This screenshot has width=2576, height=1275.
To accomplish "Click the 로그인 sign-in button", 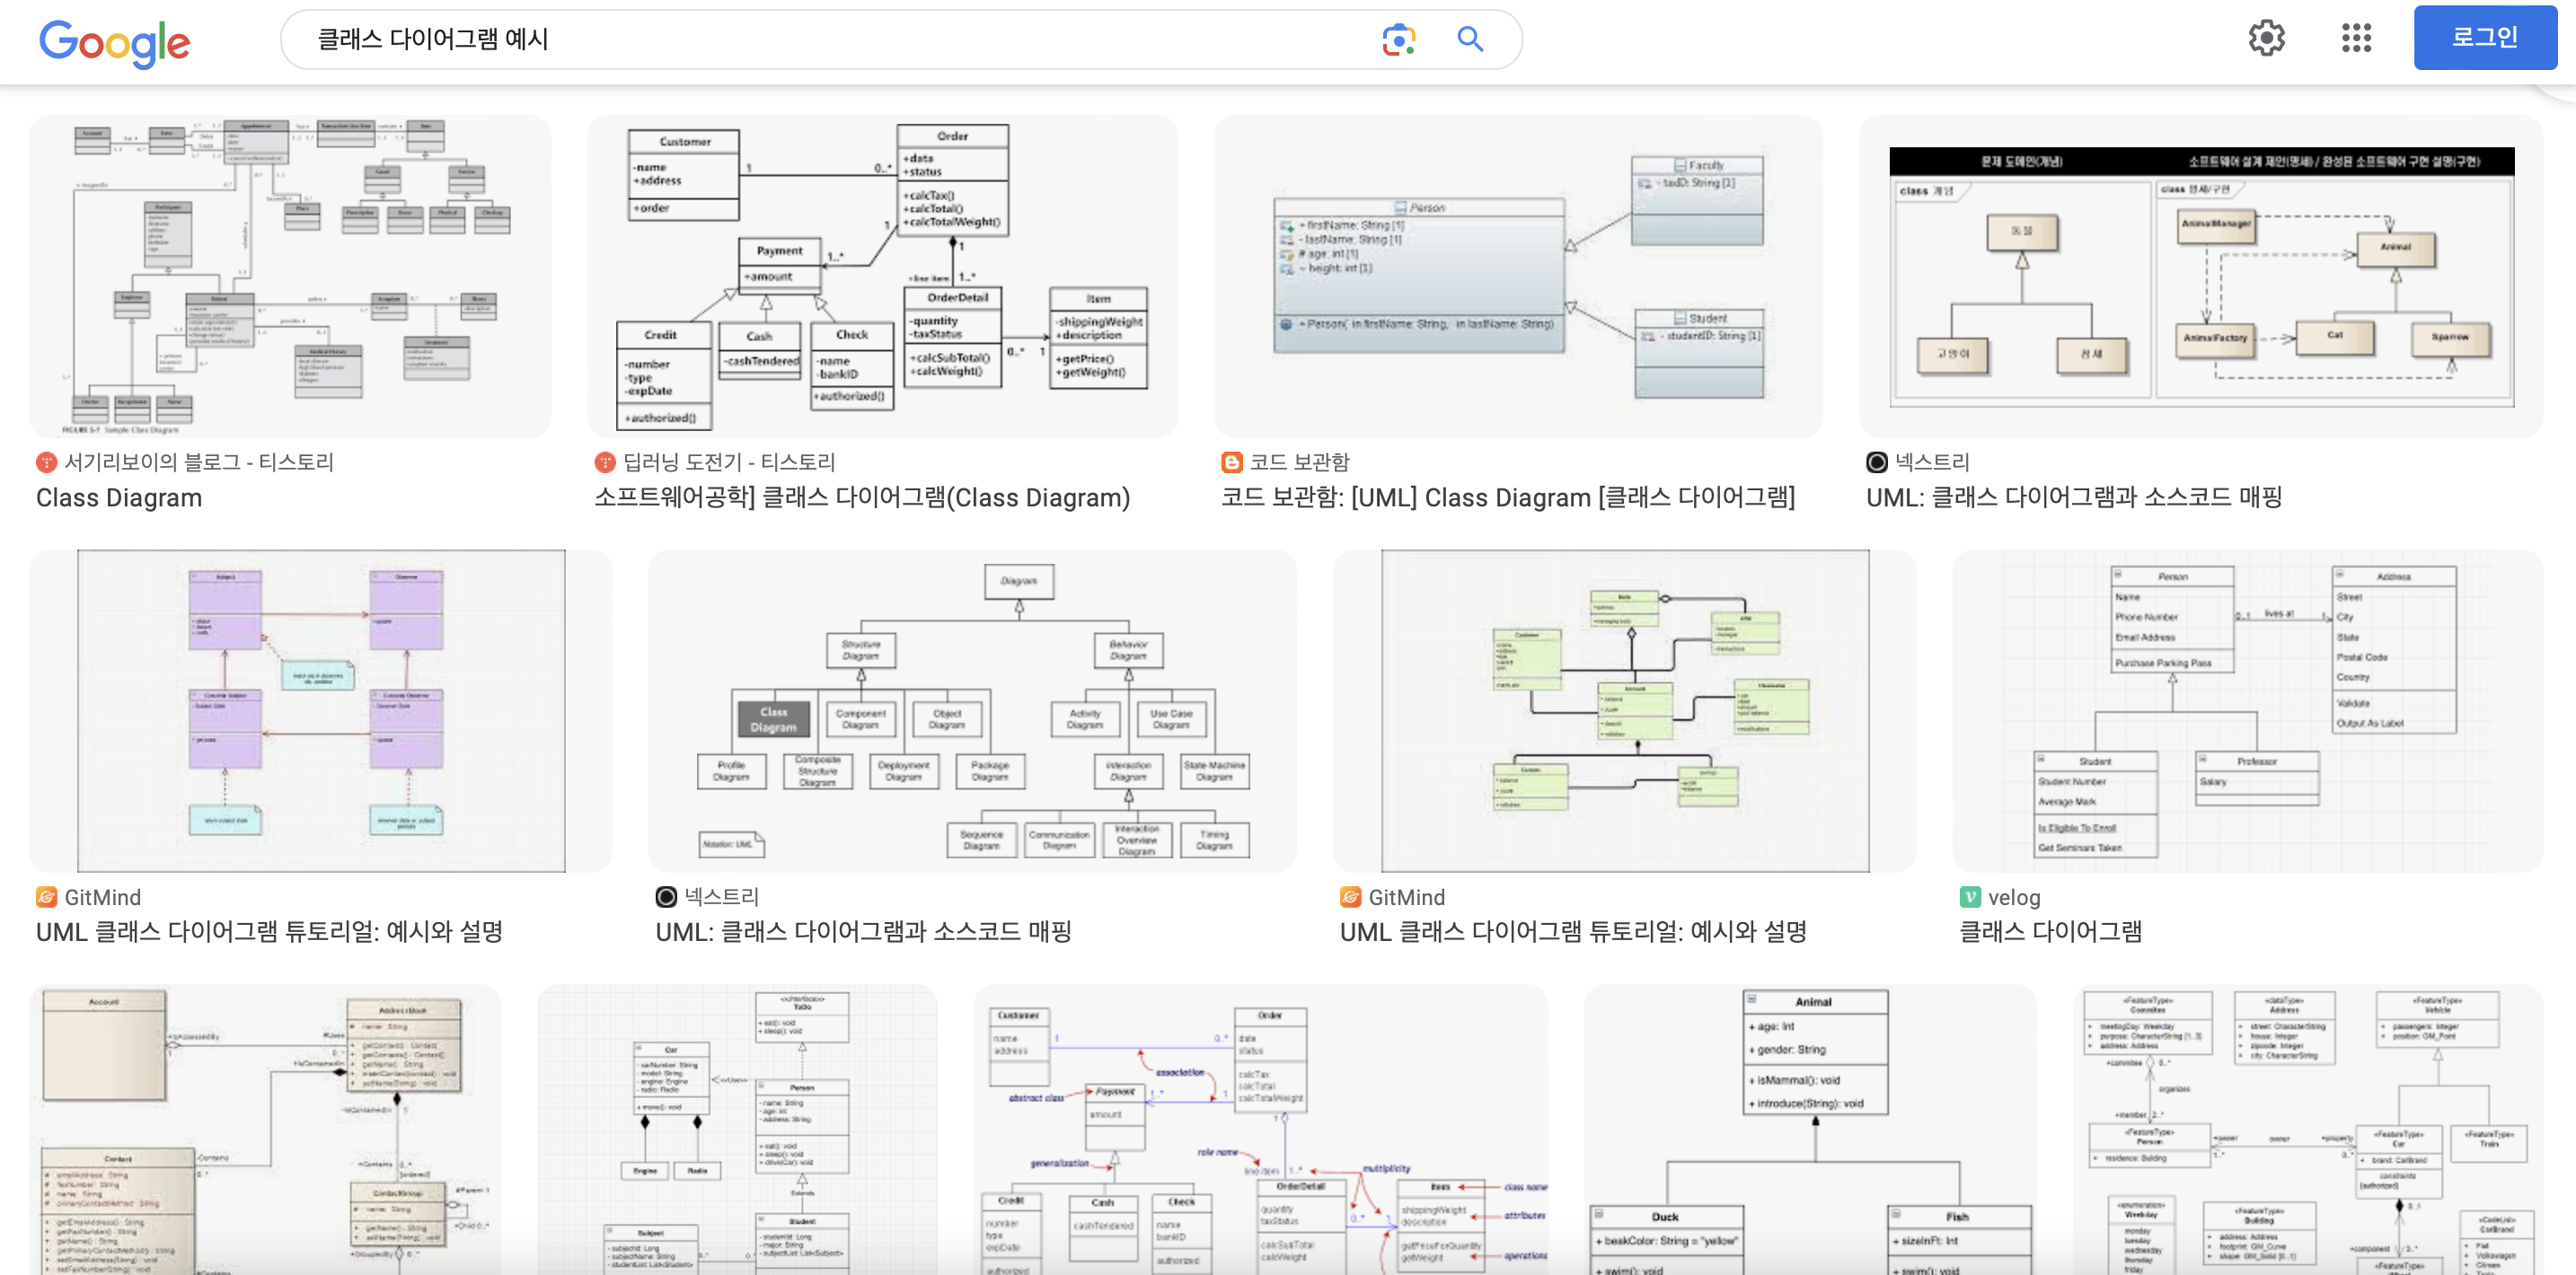I will [2484, 38].
